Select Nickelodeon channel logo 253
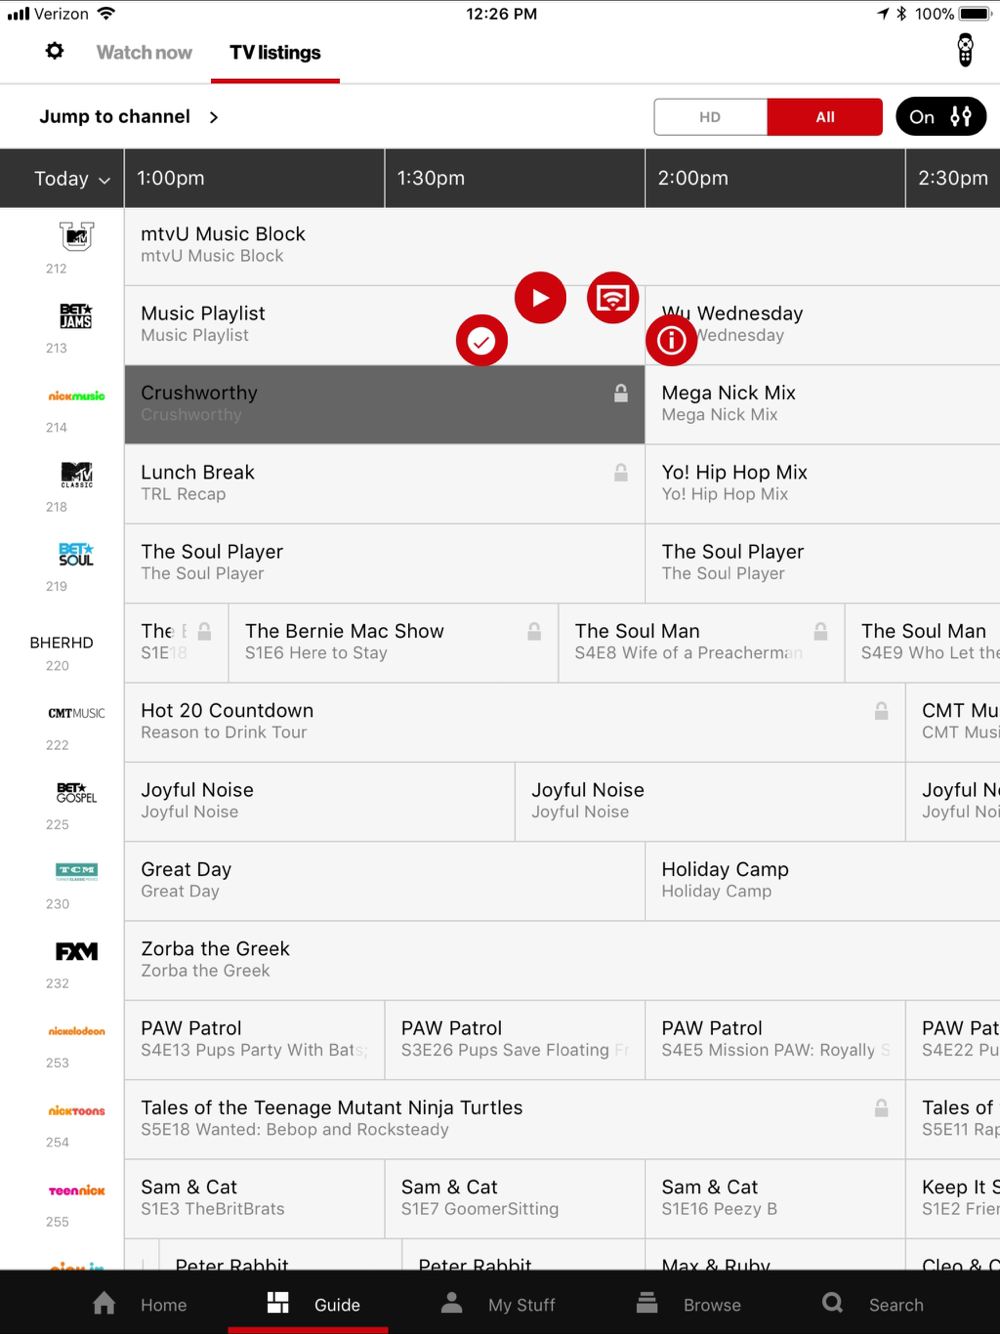Viewport: 1000px width, 1334px height. click(76, 1031)
